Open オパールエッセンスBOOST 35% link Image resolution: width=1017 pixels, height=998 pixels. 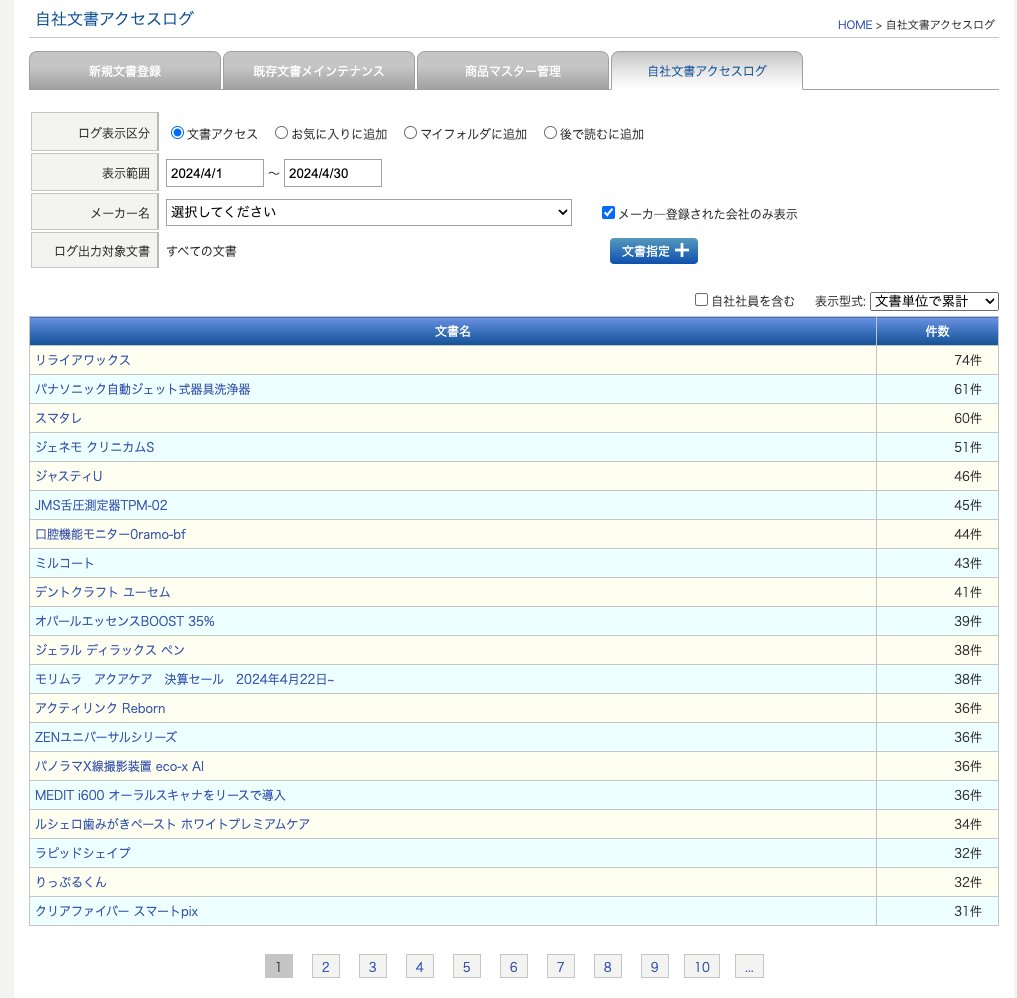point(125,621)
